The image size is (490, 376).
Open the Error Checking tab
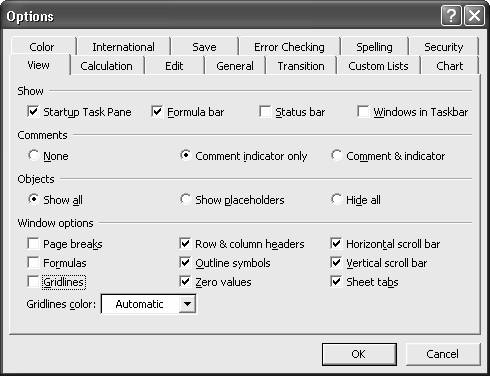(289, 47)
